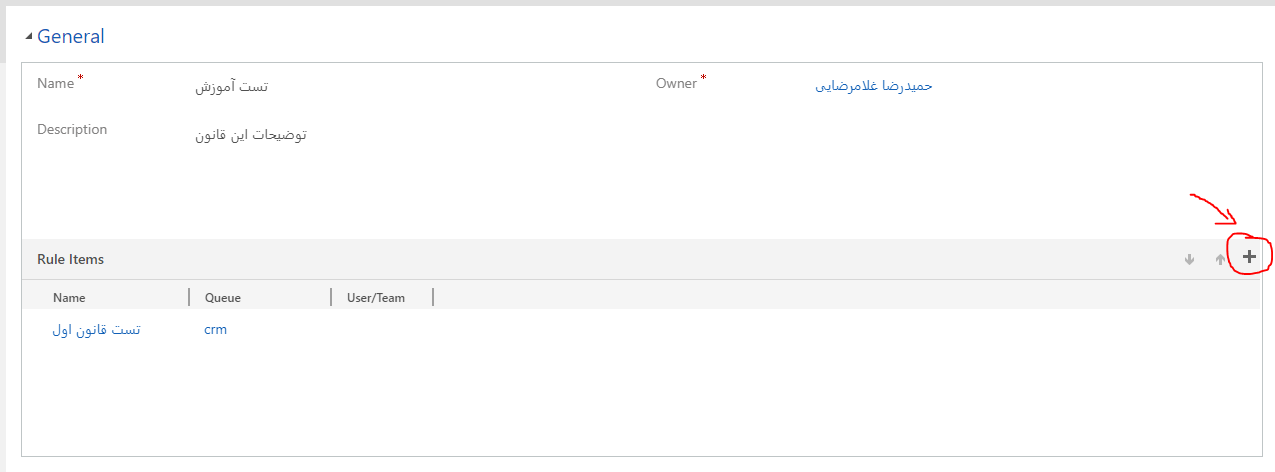Select the Description field label
1275x472 pixels.
click(x=72, y=129)
